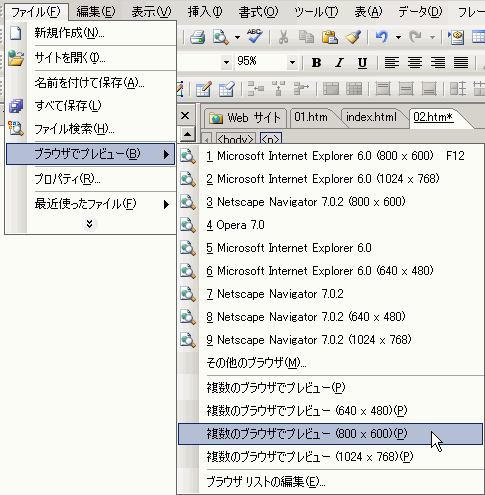Preview in Internet Explorer 6.0 (800 x 600)
The height and width of the screenshot is (495, 485).
pyautogui.click(x=331, y=156)
